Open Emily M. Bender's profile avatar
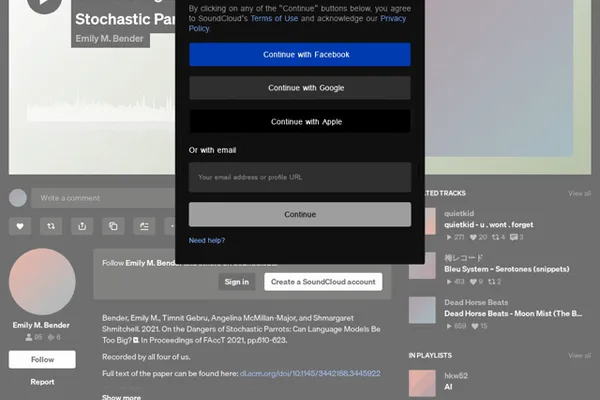The image size is (600, 400). pyautogui.click(x=42, y=282)
